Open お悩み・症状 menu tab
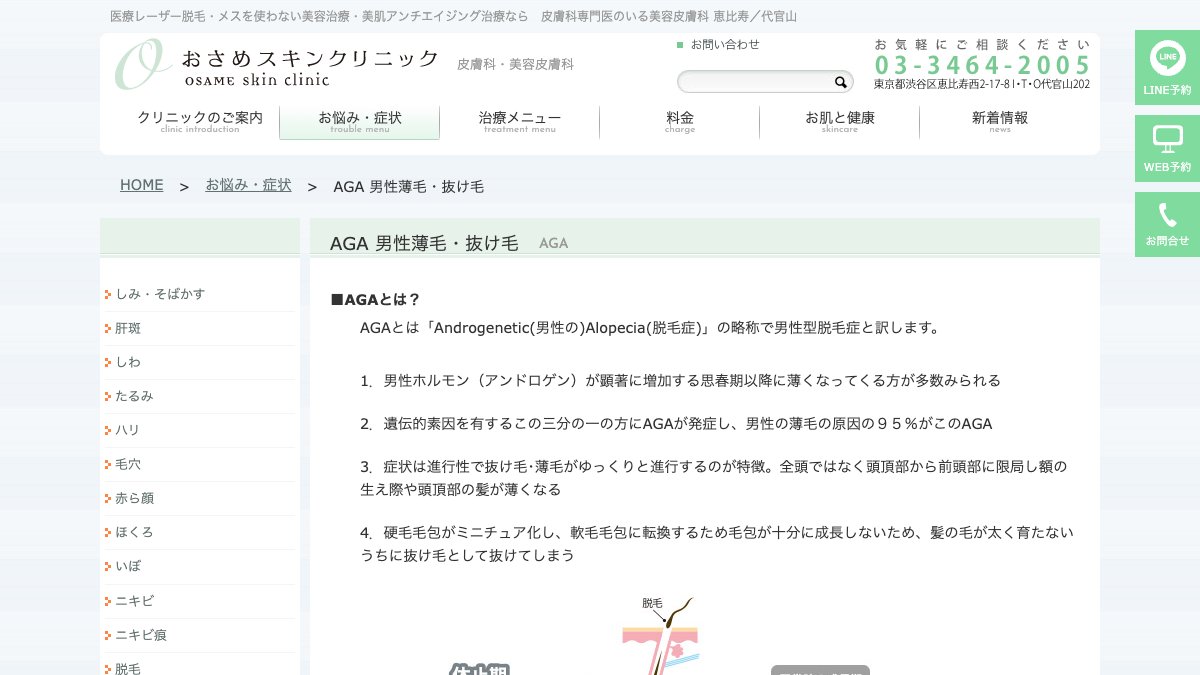The height and width of the screenshot is (675, 1200). coord(360,122)
